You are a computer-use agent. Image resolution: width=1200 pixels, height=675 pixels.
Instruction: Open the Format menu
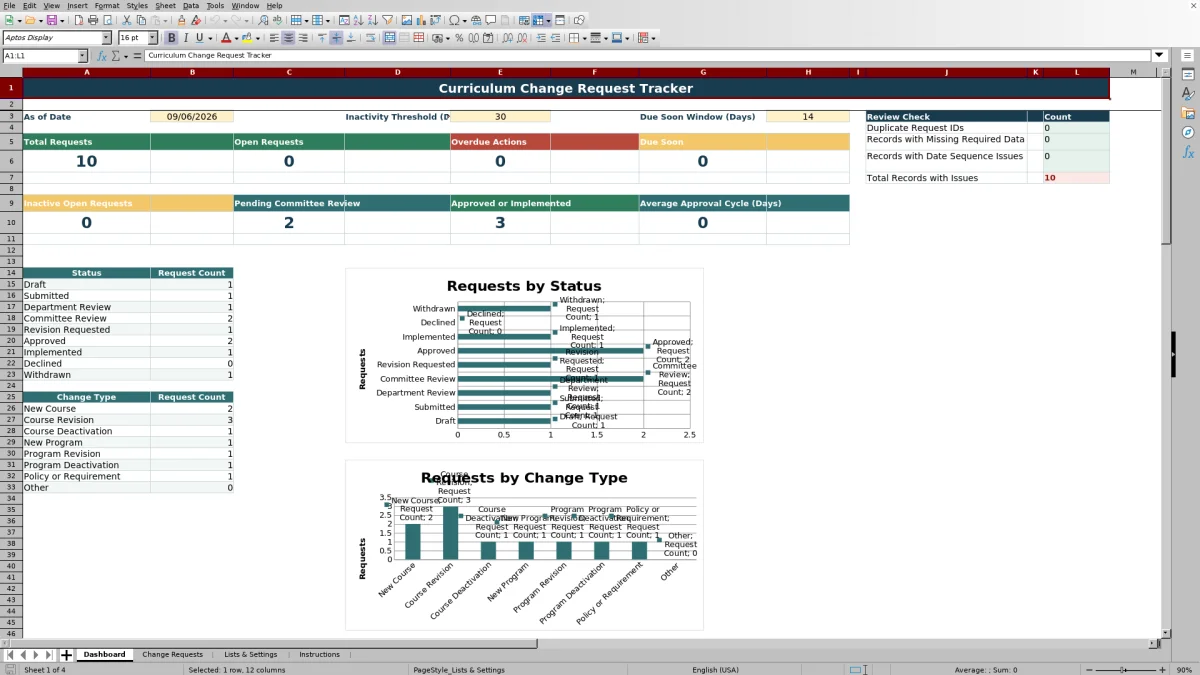(107, 6)
